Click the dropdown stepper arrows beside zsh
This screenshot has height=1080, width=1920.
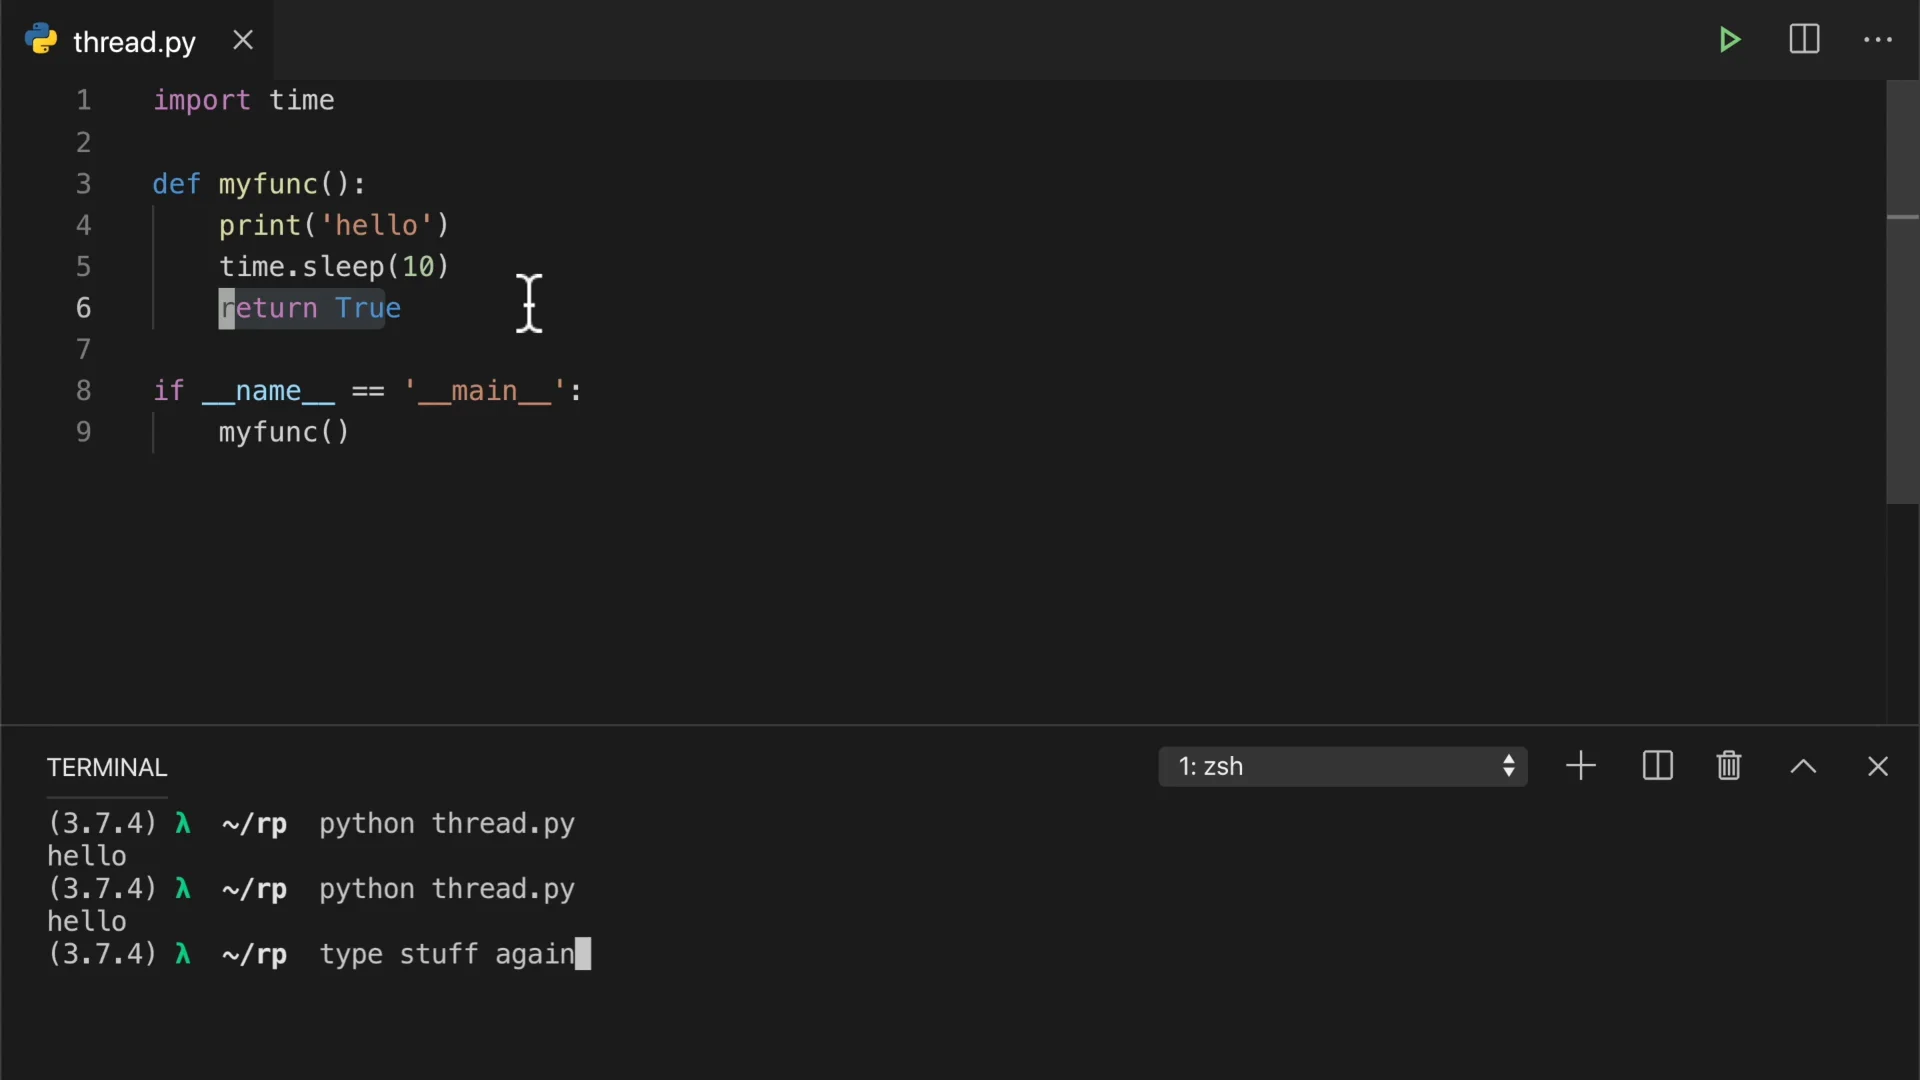point(1509,767)
